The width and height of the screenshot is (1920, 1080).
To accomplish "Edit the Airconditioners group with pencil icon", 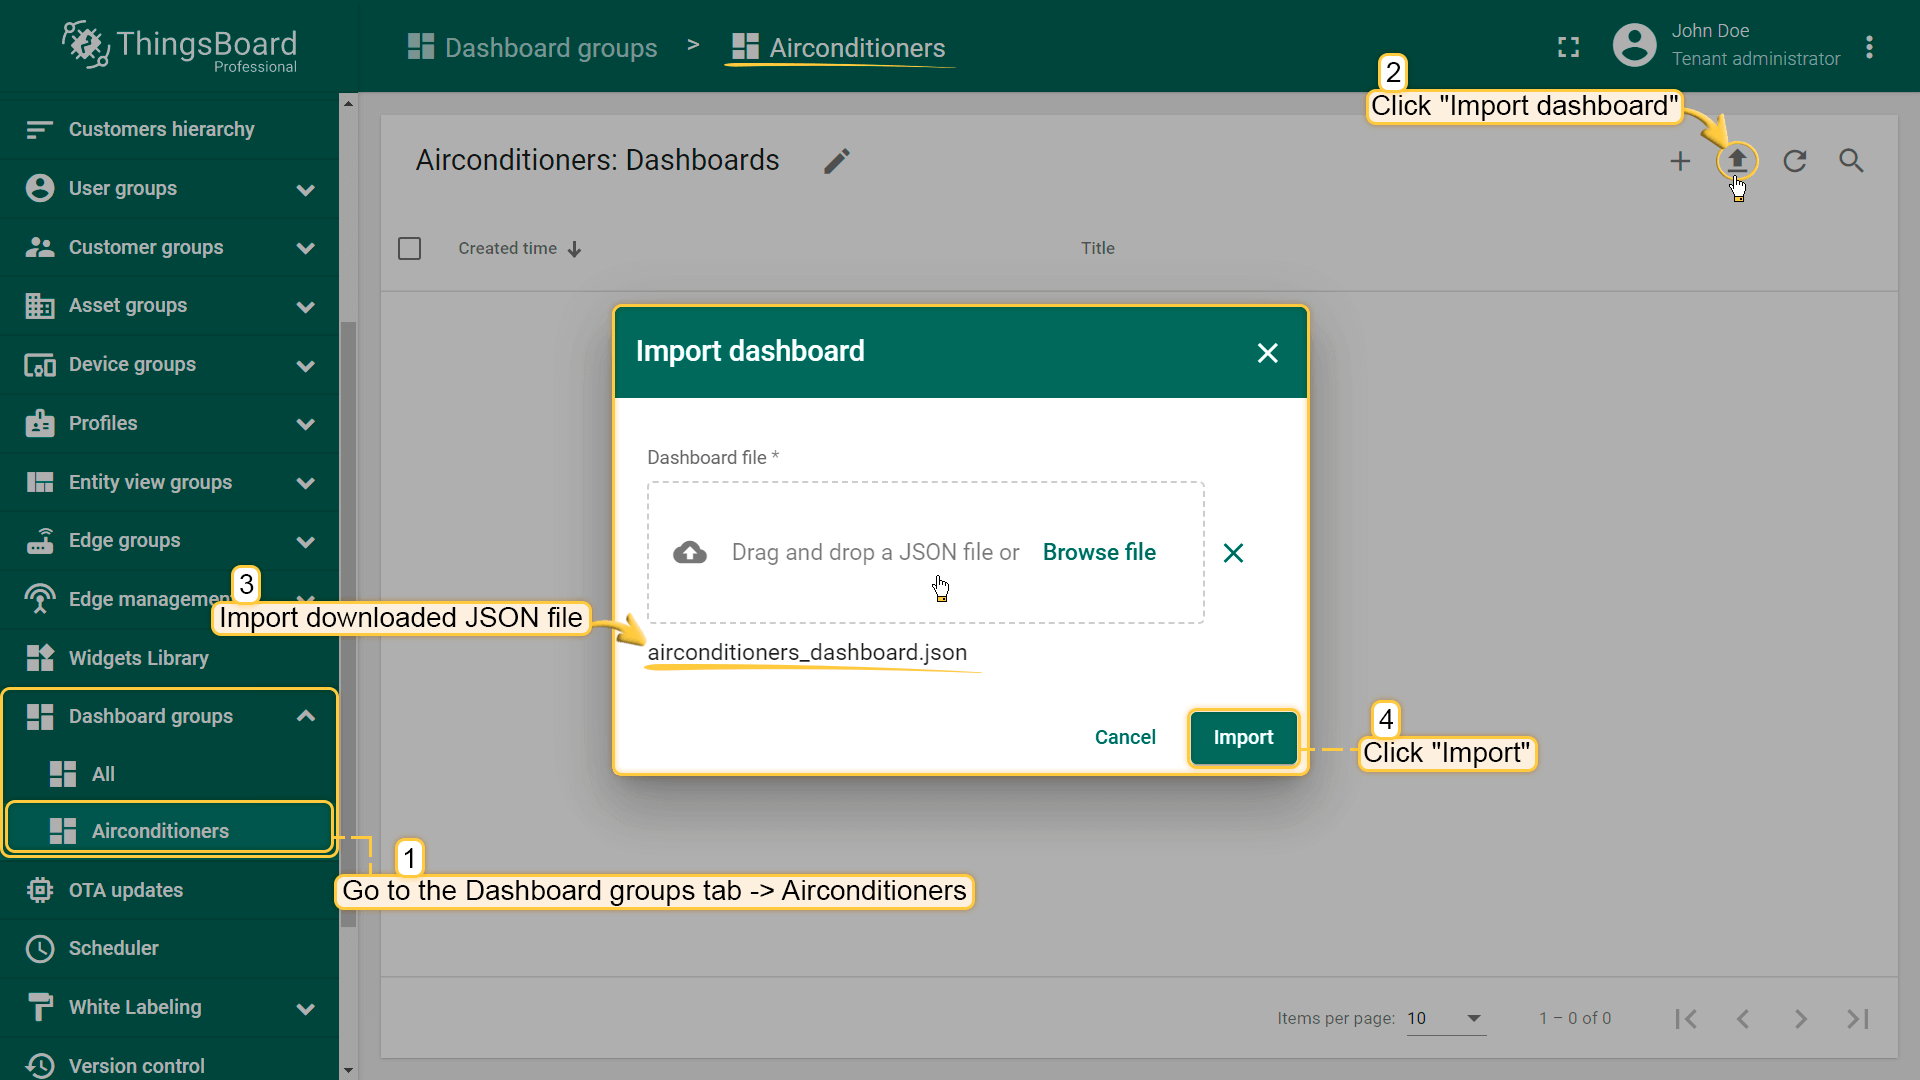I will (837, 161).
